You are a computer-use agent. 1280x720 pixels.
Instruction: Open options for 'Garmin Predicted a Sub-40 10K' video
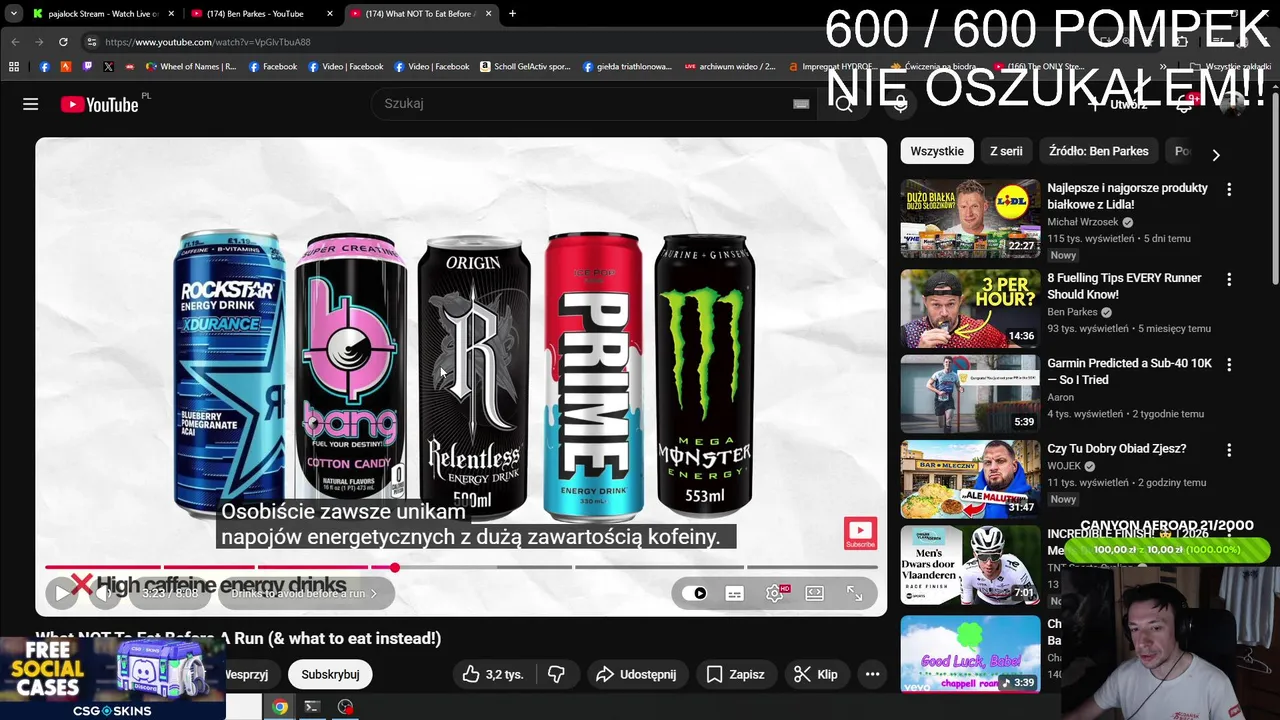pyautogui.click(x=1229, y=365)
